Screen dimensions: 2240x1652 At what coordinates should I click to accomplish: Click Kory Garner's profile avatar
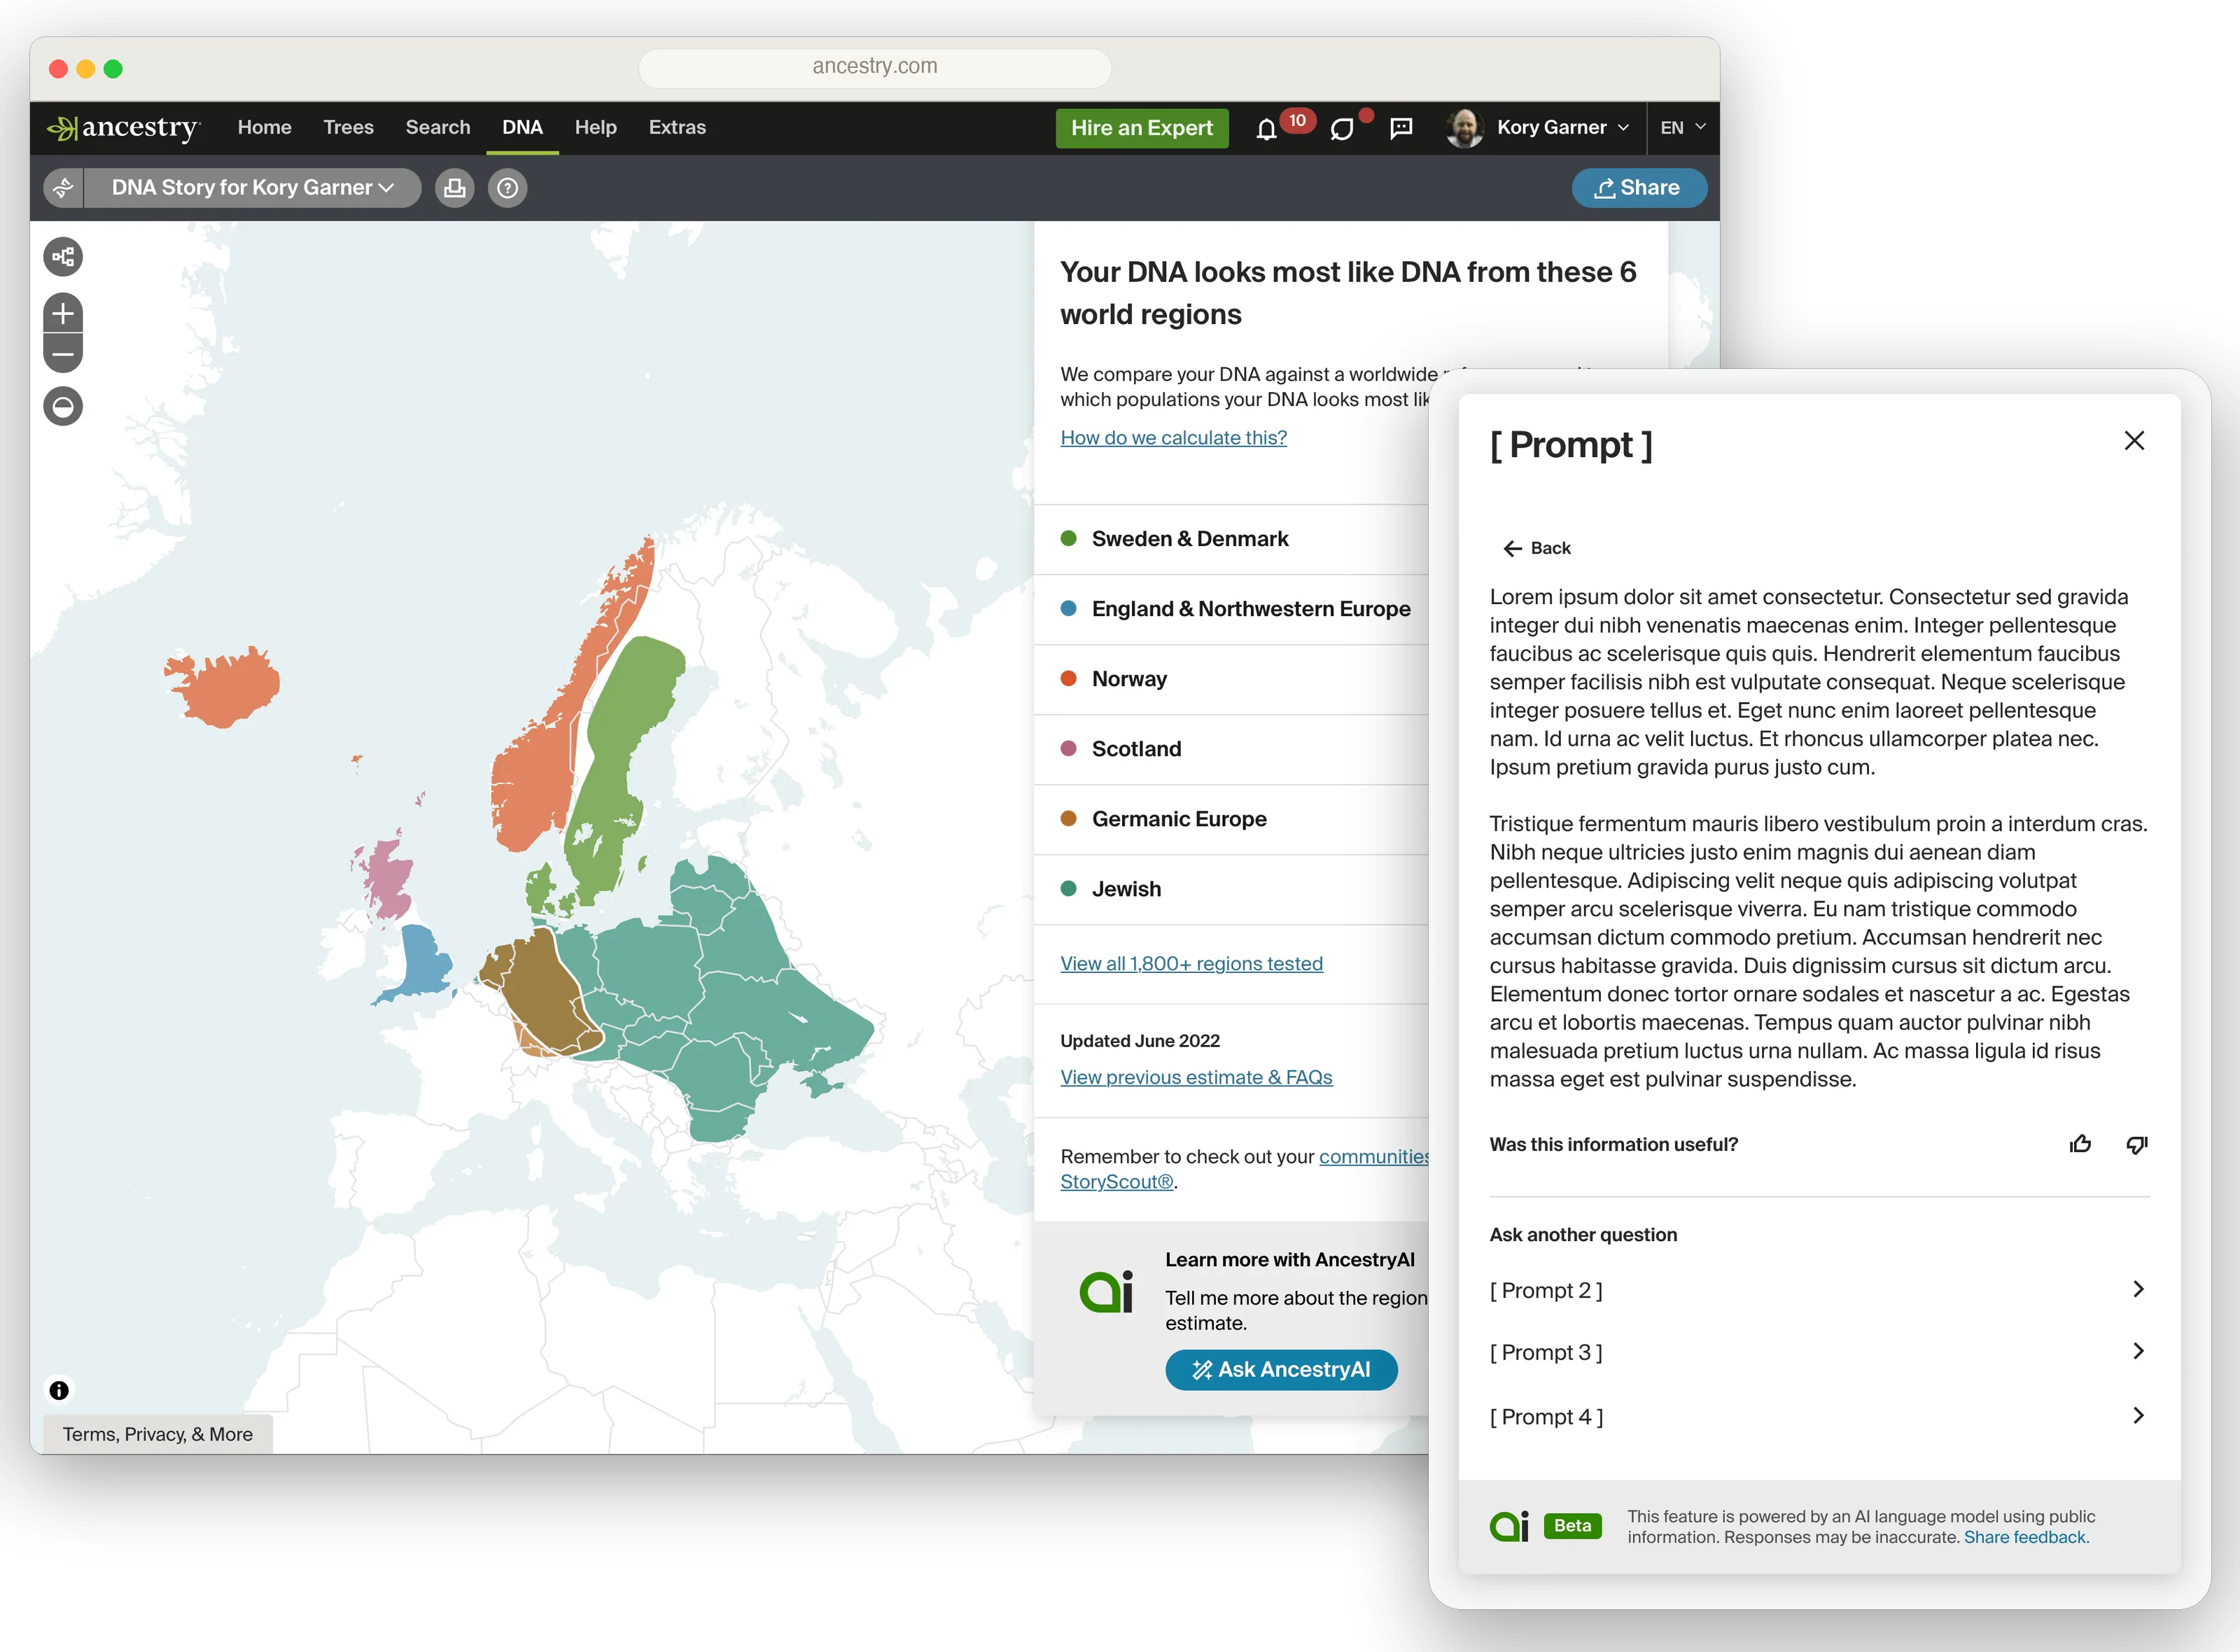pos(1464,128)
